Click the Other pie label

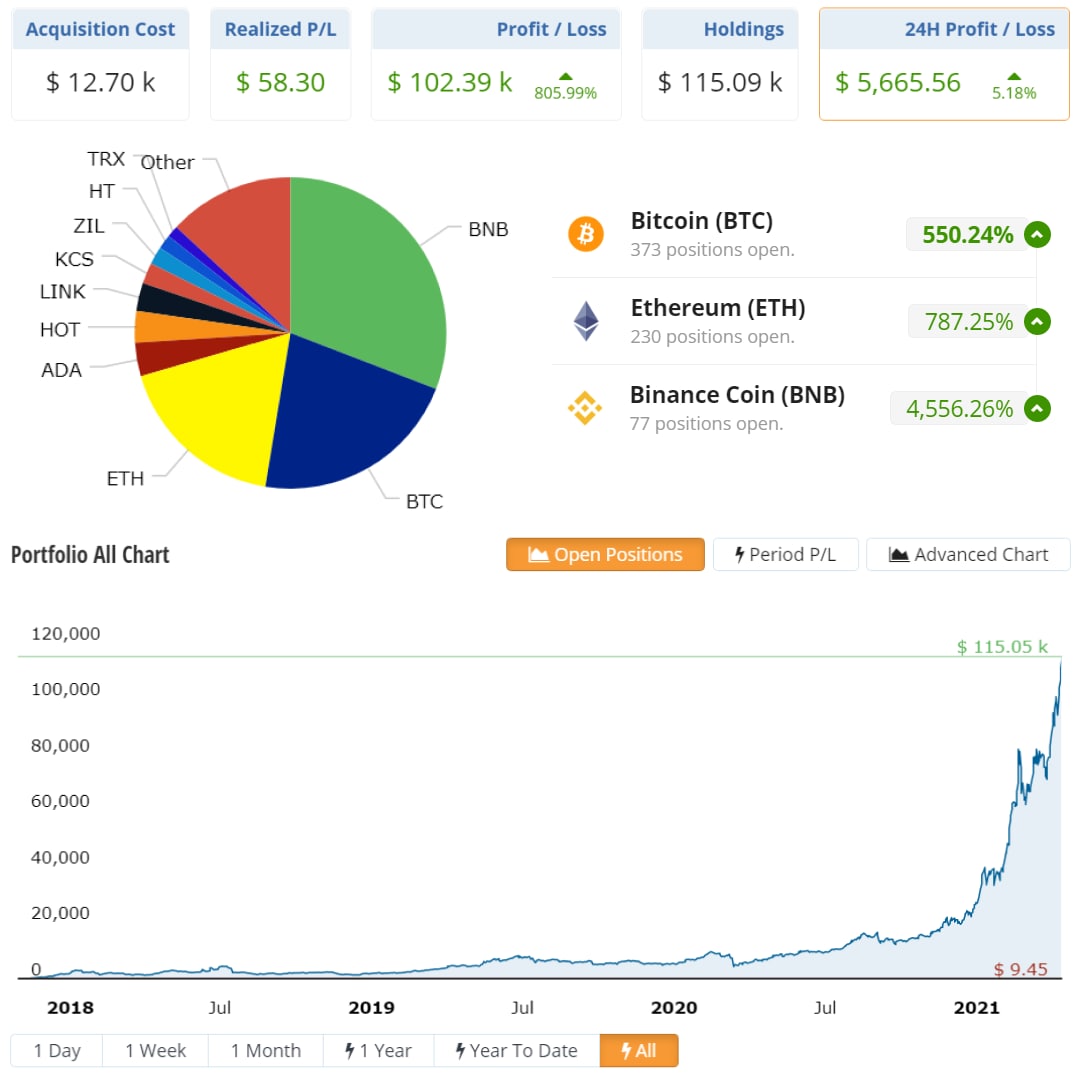point(167,163)
